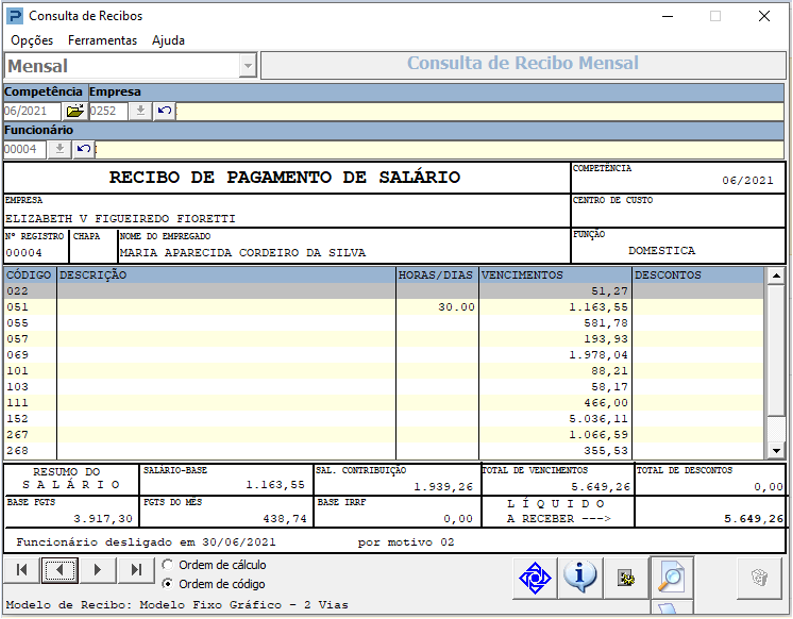Open the Ferramentas menu
This screenshot has height=619, width=793.
click(103, 40)
